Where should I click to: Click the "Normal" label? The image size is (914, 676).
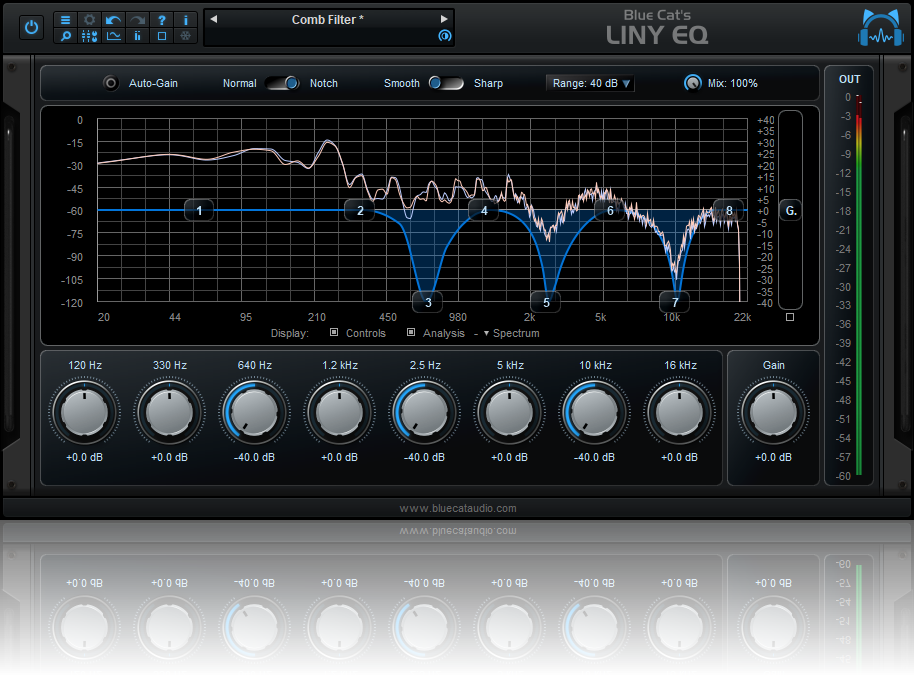click(240, 83)
